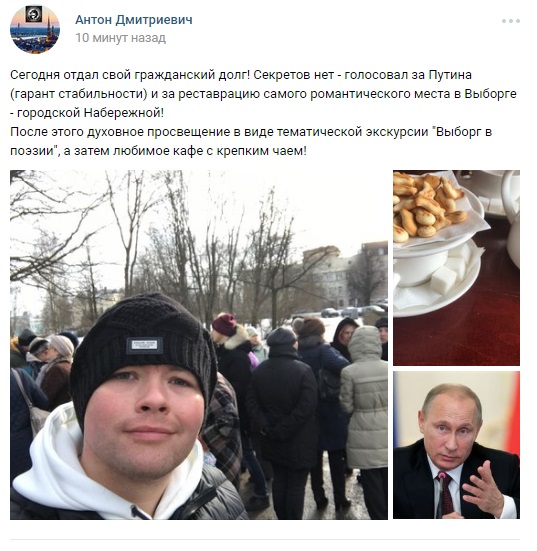Click the label patch on the black beanie
Viewport: 537px width, 551px height.
[x=144, y=345]
